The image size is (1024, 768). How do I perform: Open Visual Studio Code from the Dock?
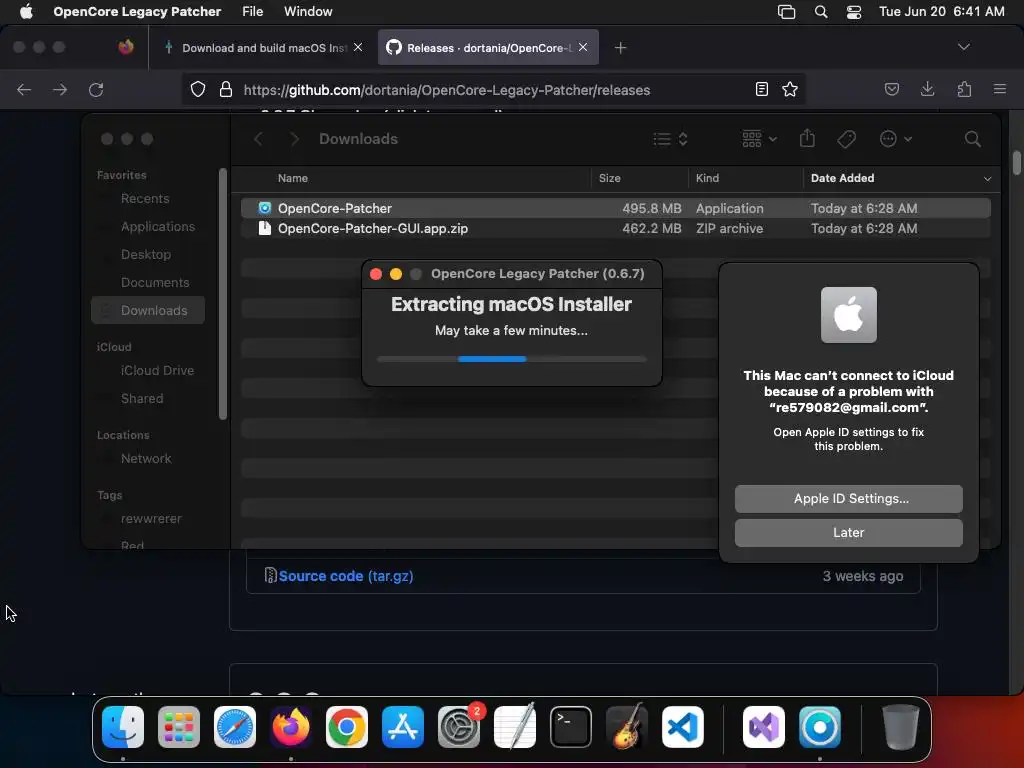click(x=682, y=726)
